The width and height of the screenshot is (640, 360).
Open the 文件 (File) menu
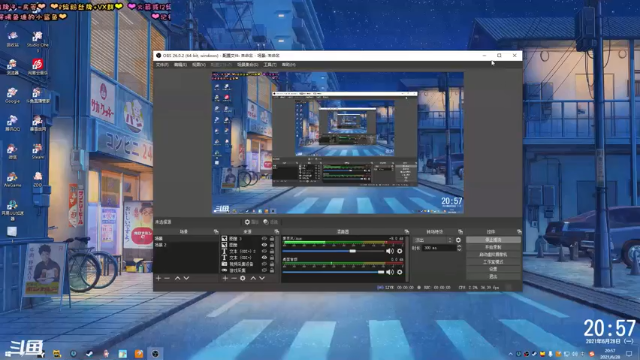pyautogui.click(x=162, y=64)
